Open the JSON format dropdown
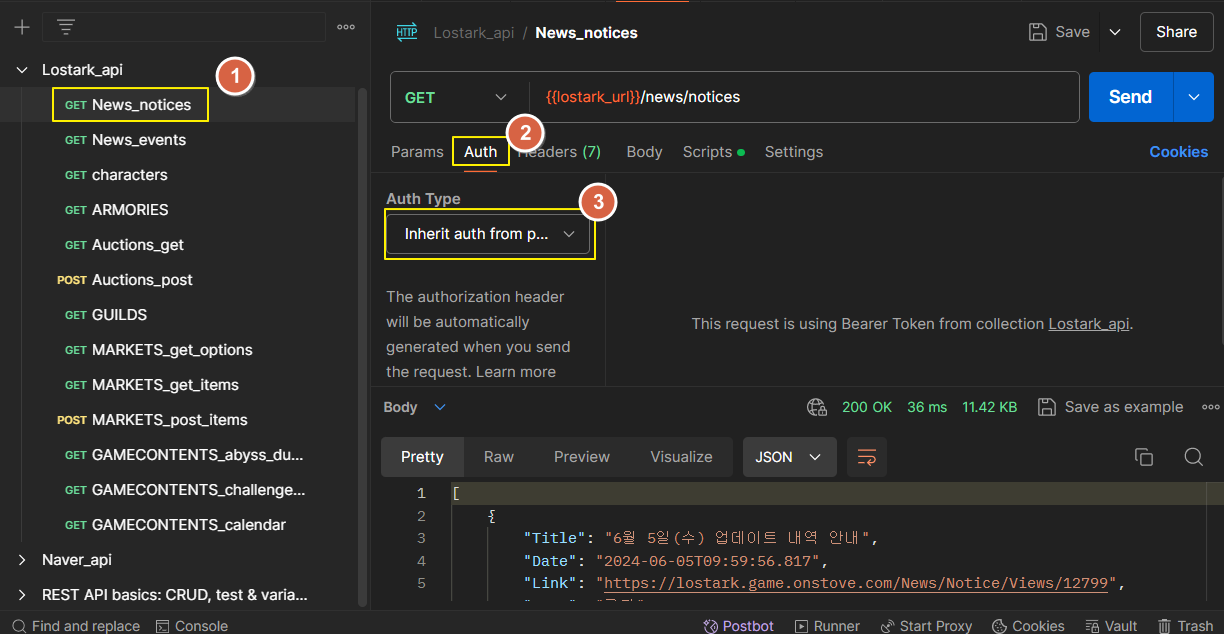1224x634 pixels. click(789, 457)
